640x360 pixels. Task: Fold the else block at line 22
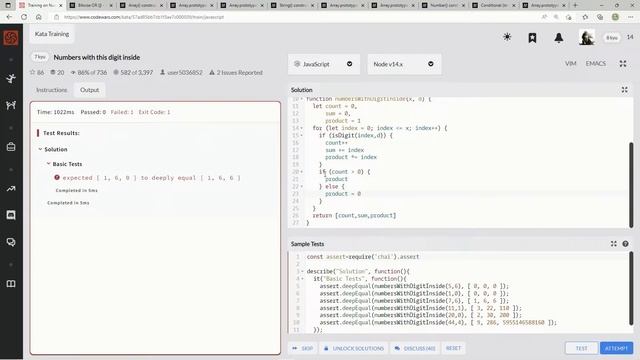click(x=302, y=187)
